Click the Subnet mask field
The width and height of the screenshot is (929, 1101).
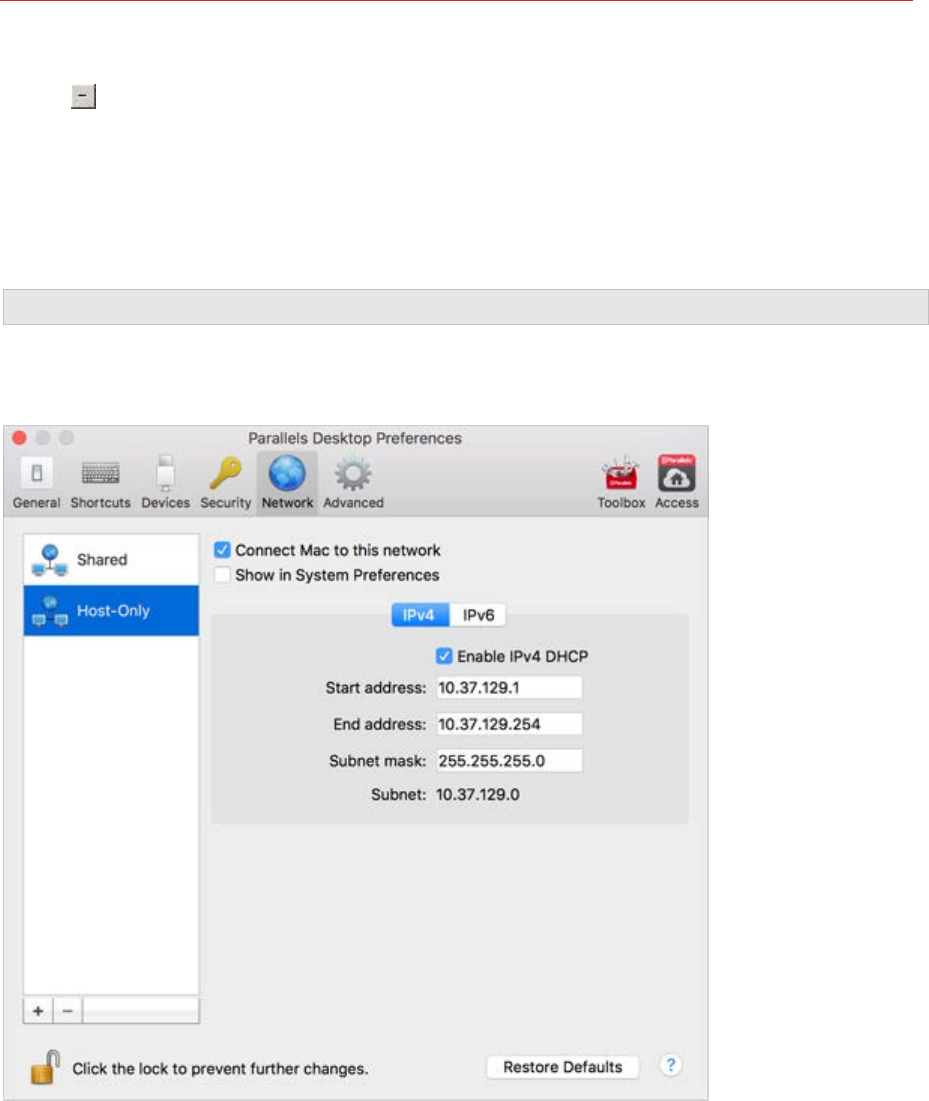(509, 760)
